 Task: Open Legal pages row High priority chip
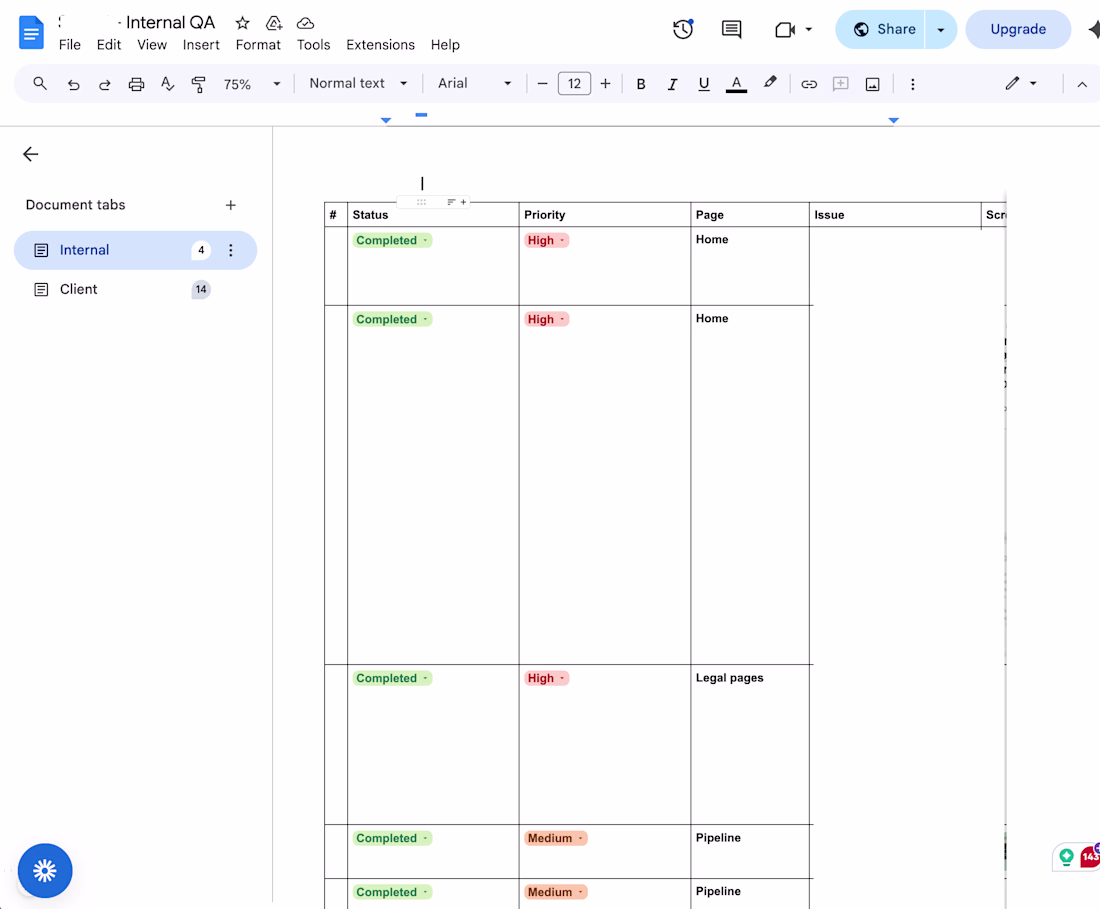546,678
